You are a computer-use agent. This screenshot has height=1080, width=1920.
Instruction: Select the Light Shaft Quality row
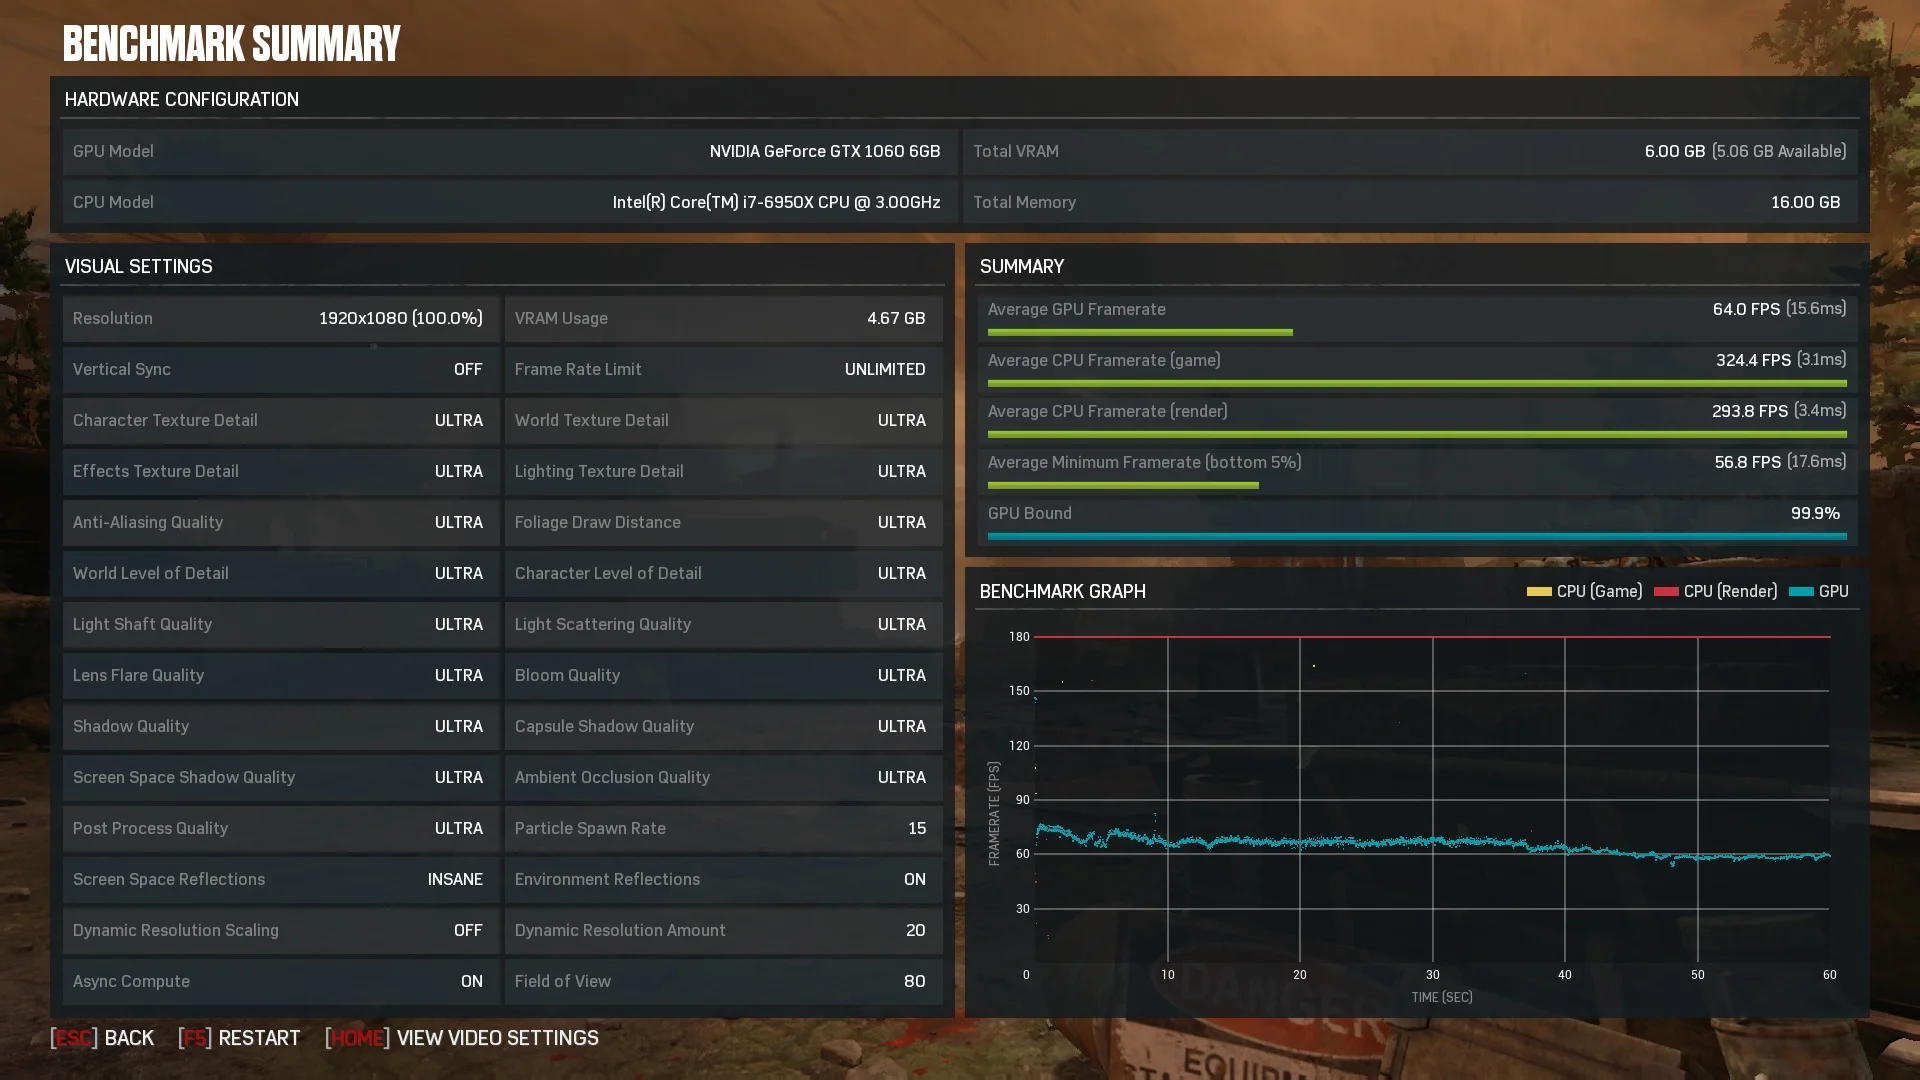click(x=281, y=624)
